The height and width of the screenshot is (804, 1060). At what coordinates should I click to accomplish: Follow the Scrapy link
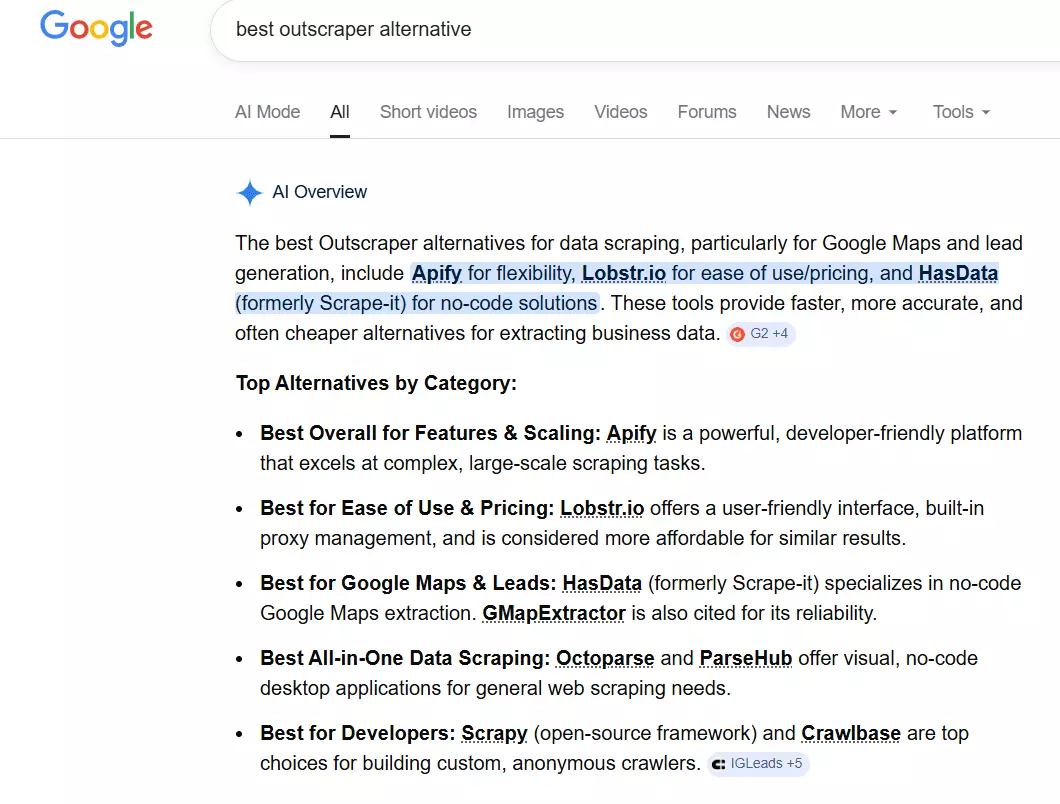tap(494, 733)
